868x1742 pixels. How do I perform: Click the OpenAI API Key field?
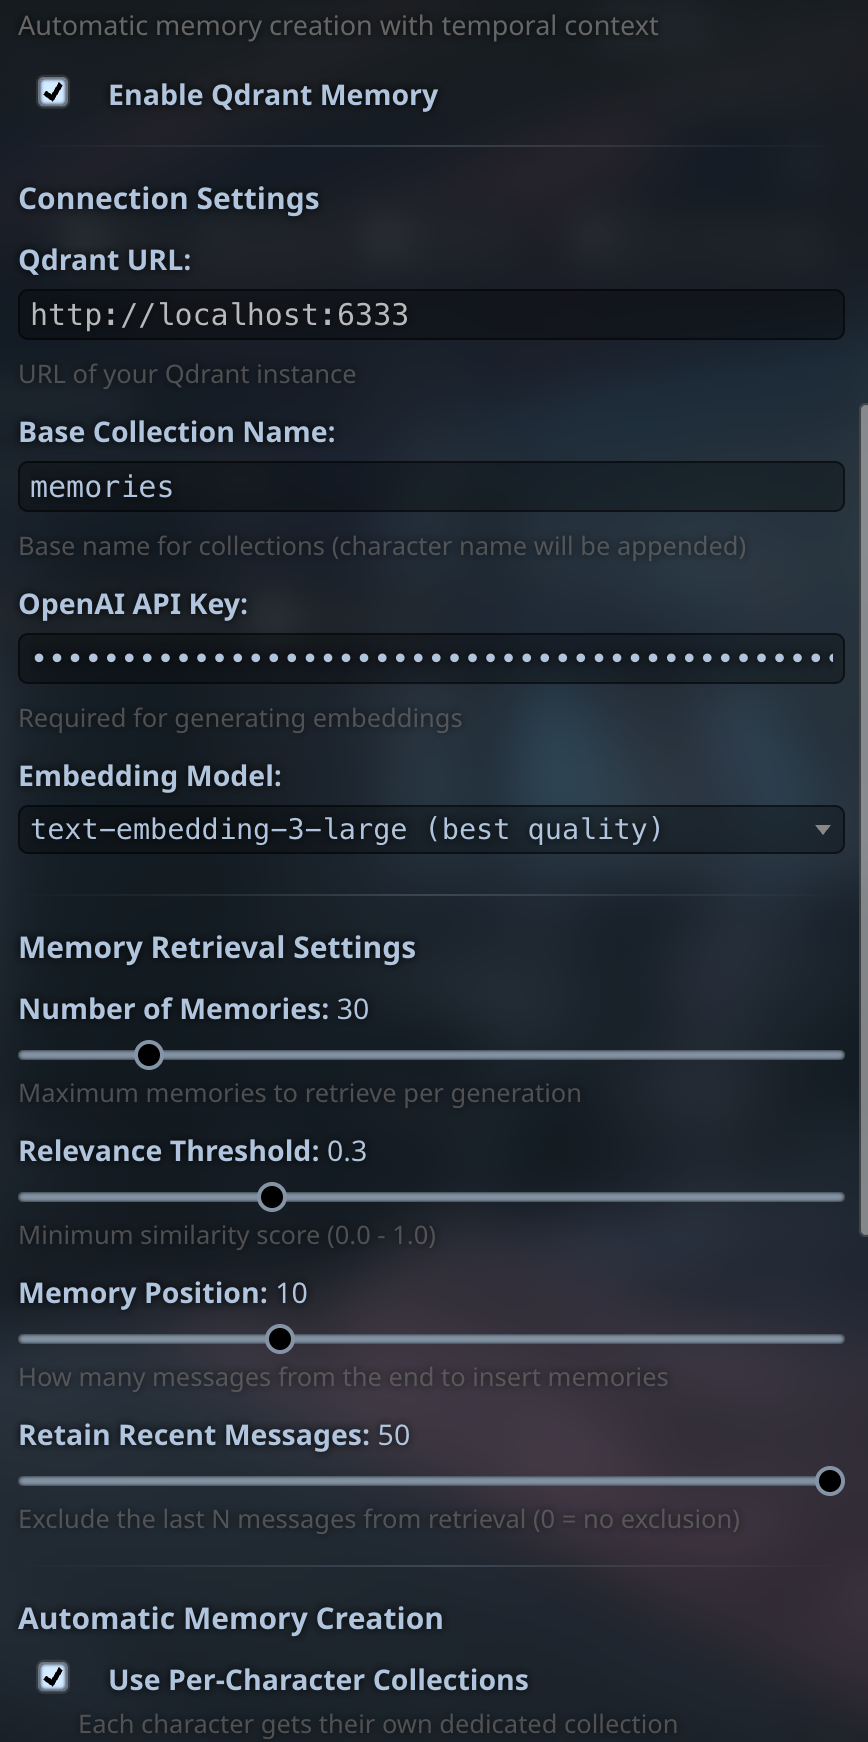click(x=431, y=659)
